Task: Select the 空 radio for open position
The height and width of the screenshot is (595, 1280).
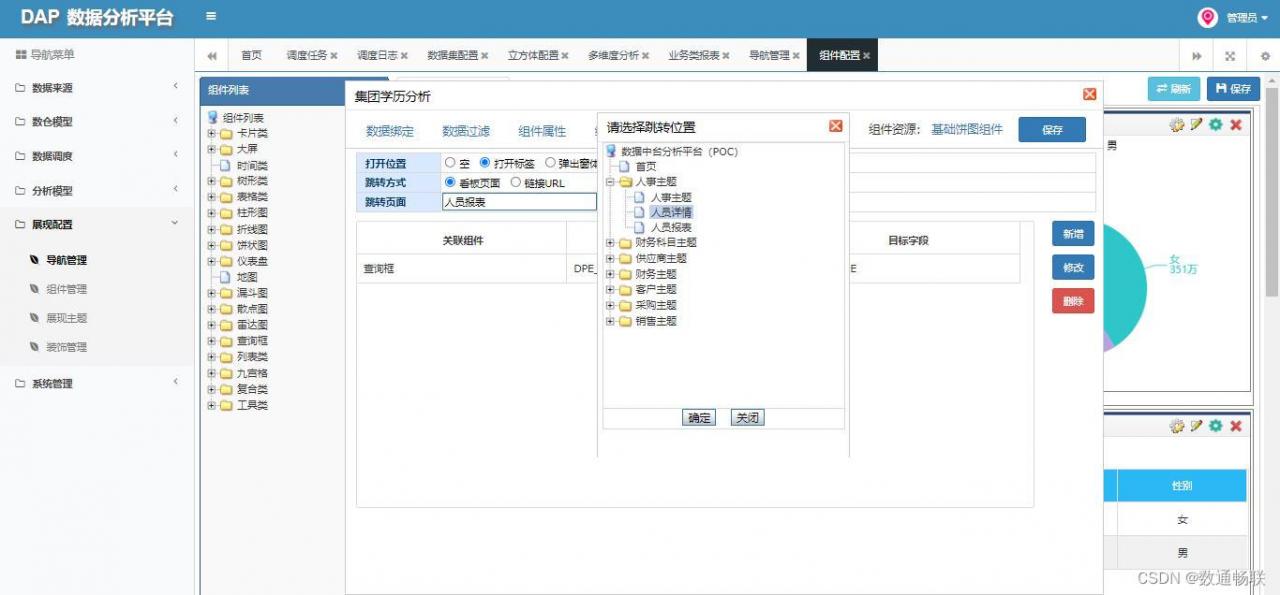Action: click(x=450, y=163)
